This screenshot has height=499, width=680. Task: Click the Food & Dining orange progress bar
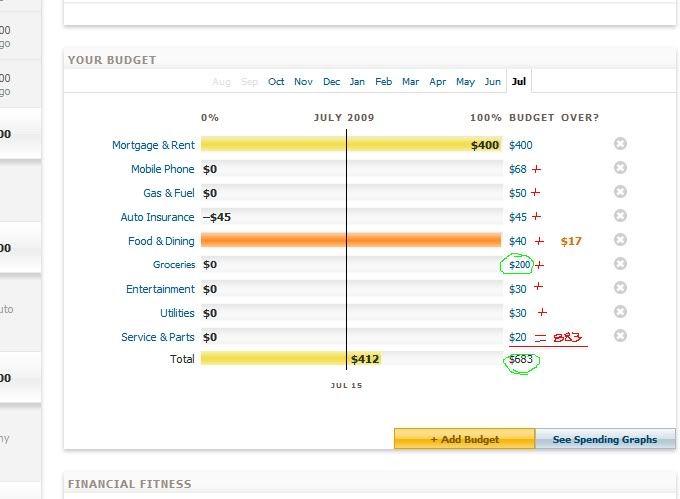(350, 241)
